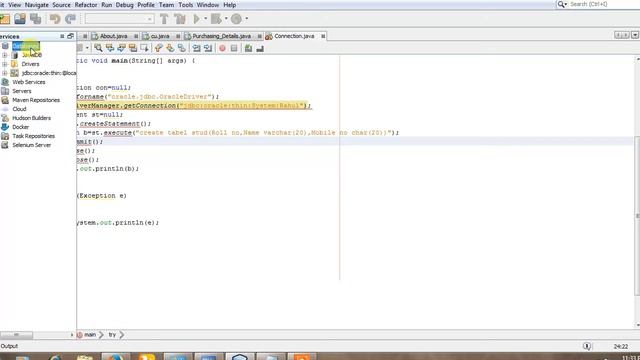
Task: Click Find Selection magnifier in editor toolbar
Action: pos(98,48)
